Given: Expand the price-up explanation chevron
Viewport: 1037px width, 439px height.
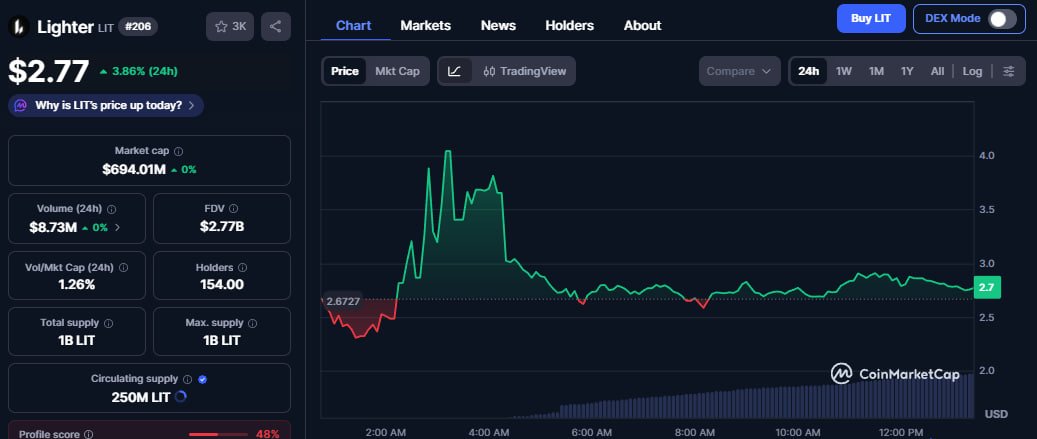Looking at the screenshot, I should [x=191, y=105].
